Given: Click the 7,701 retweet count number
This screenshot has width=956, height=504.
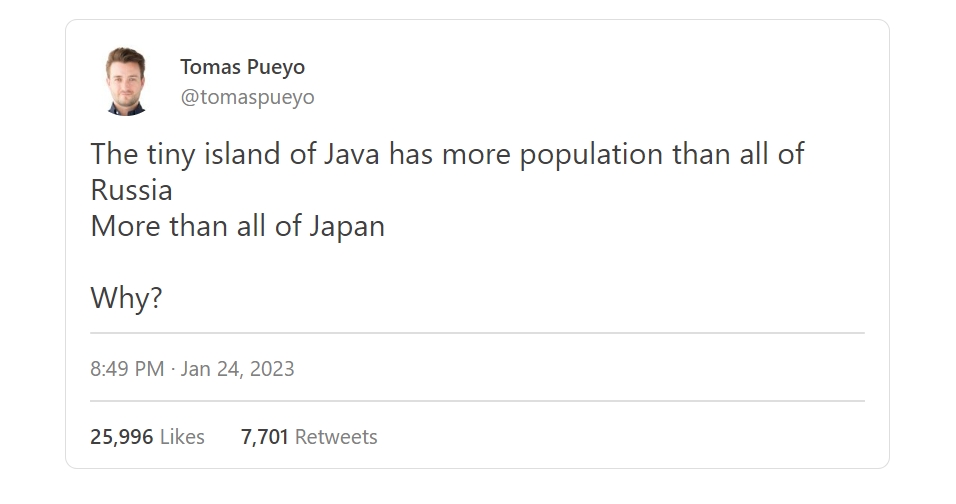Looking at the screenshot, I should tap(265, 437).
